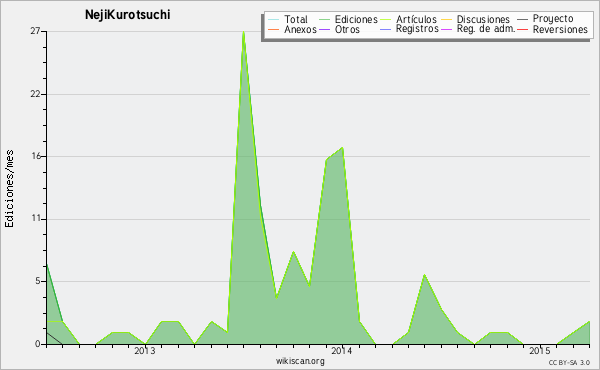Click the 2013 x-axis label
This screenshot has height=370, width=600.
[145, 350]
